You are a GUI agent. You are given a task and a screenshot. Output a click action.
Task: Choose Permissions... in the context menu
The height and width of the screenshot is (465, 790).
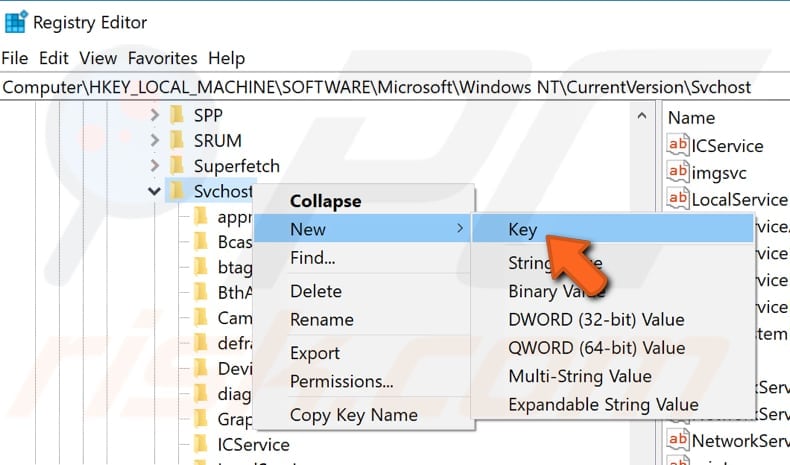342,381
